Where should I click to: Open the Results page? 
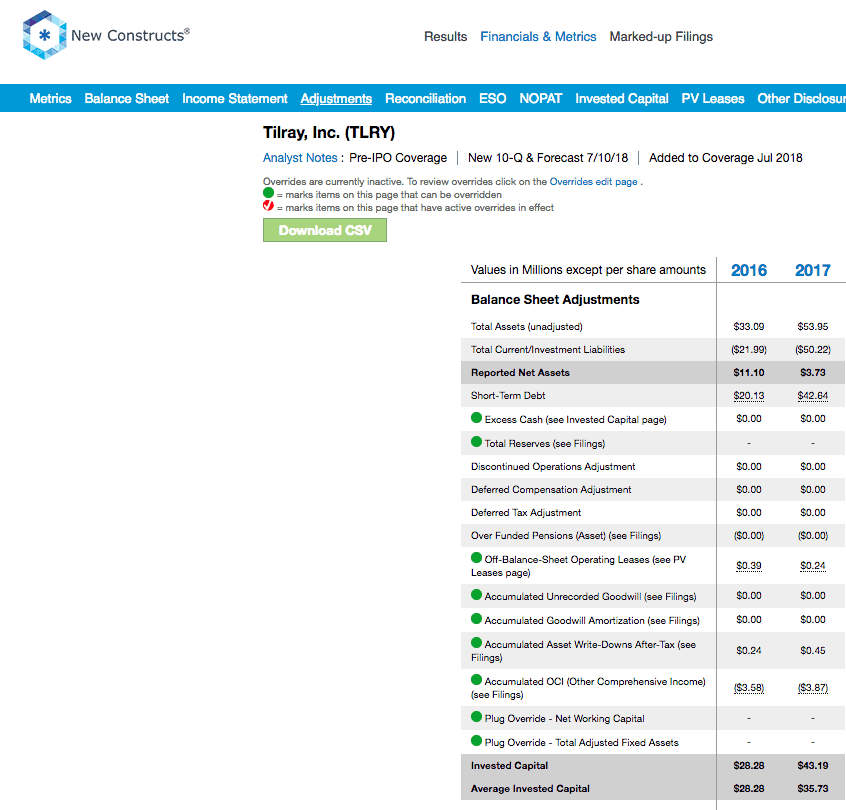(446, 37)
